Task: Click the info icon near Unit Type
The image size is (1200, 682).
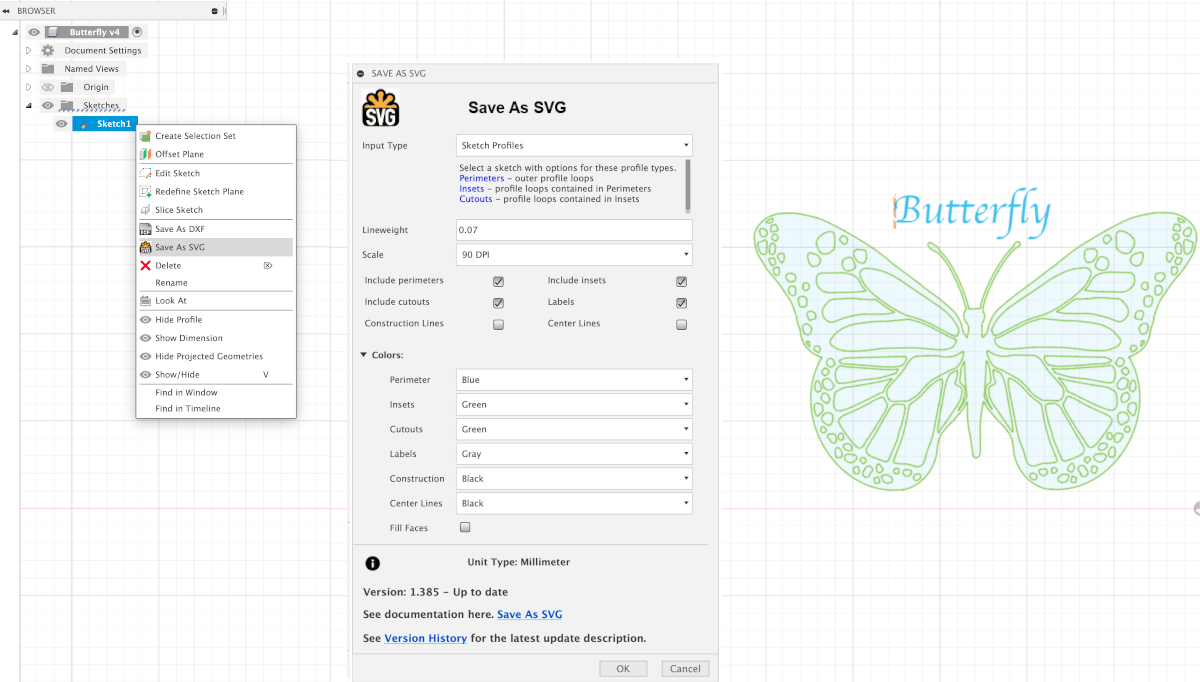Action: [372, 563]
